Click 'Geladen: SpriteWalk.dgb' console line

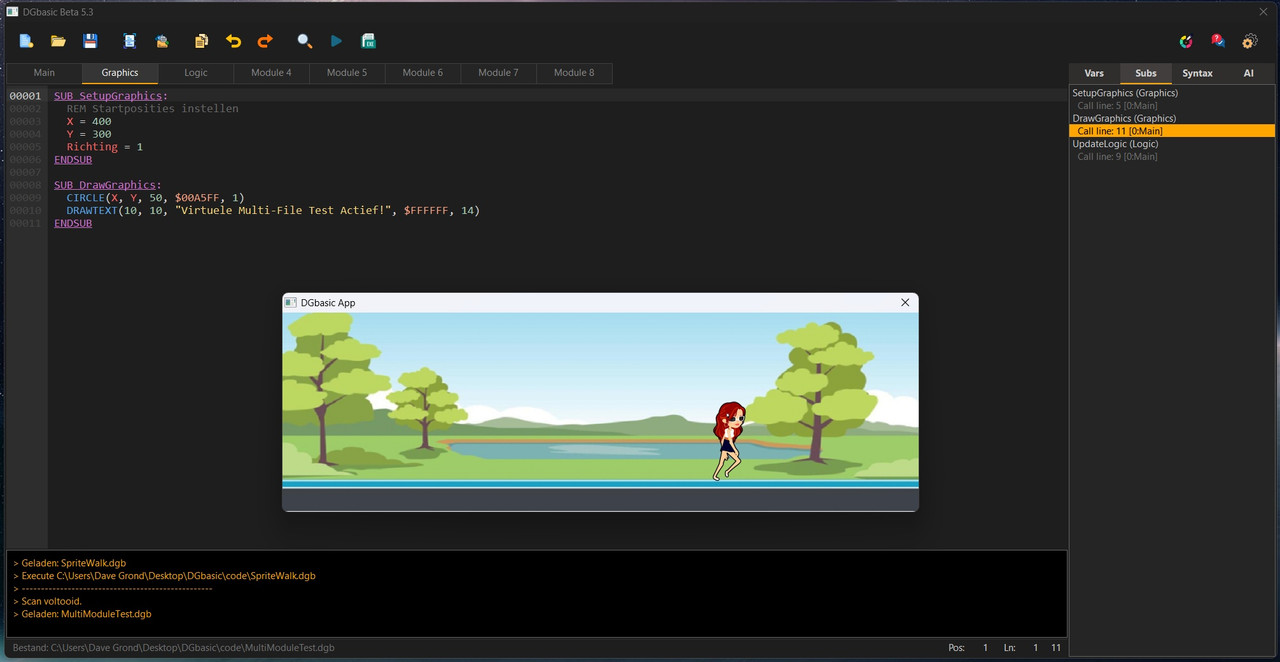[x=69, y=563]
